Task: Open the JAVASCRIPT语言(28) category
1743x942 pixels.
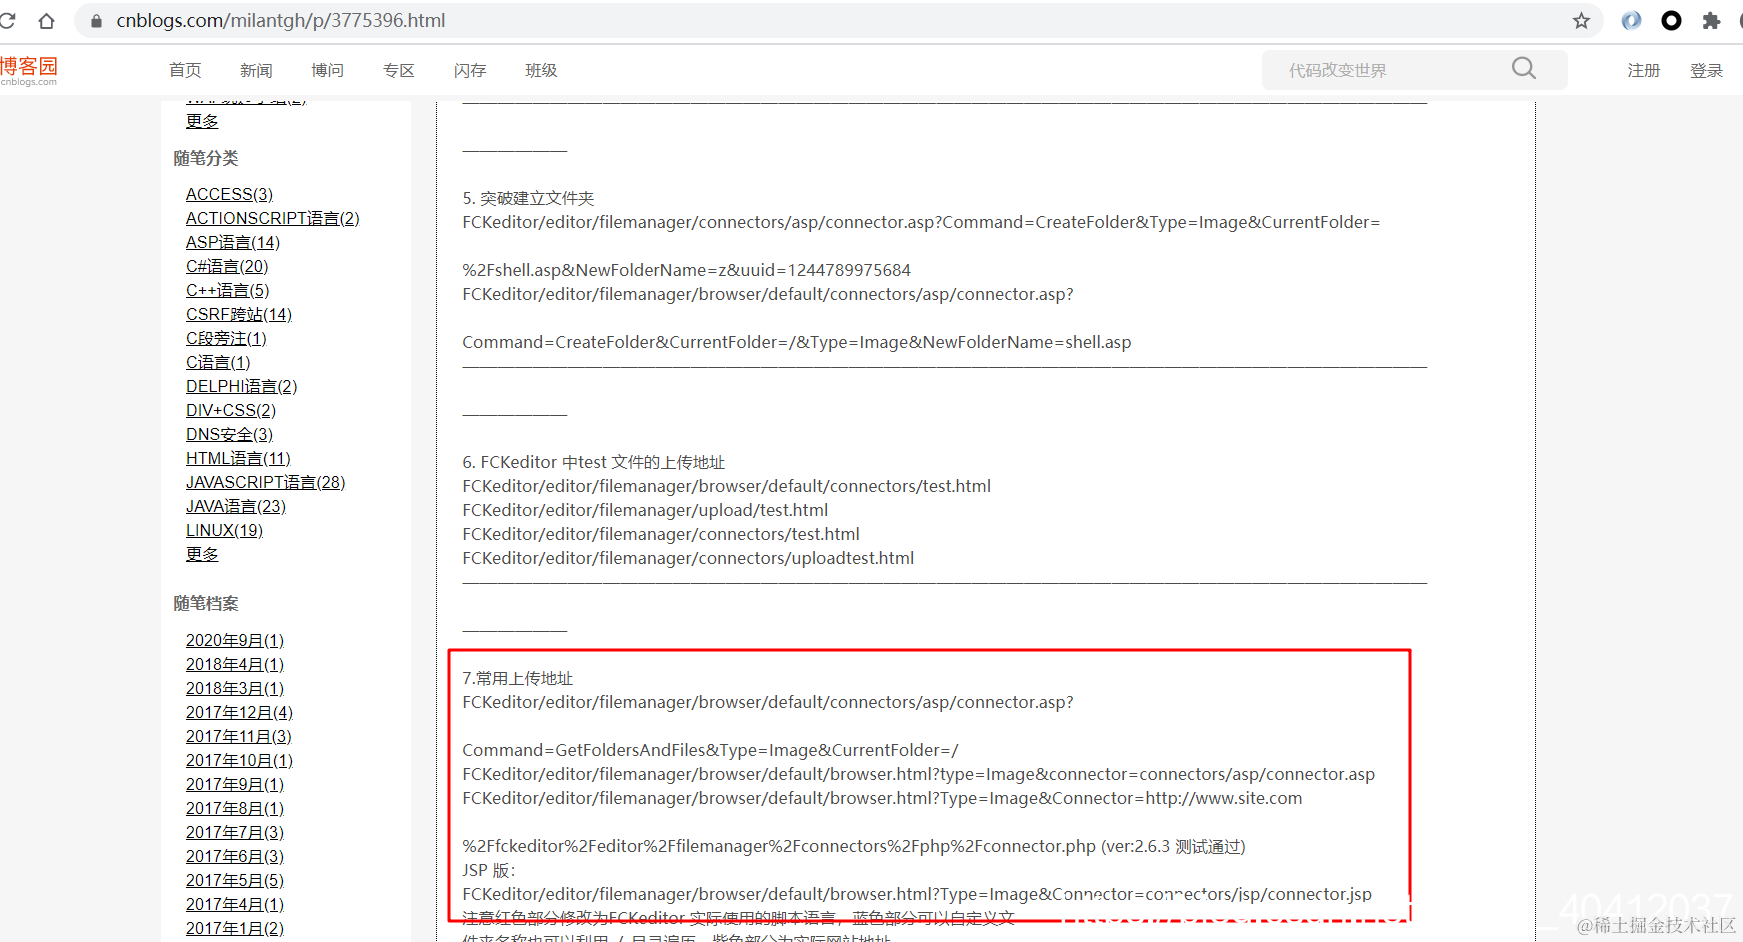Action: (x=266, y=482)
